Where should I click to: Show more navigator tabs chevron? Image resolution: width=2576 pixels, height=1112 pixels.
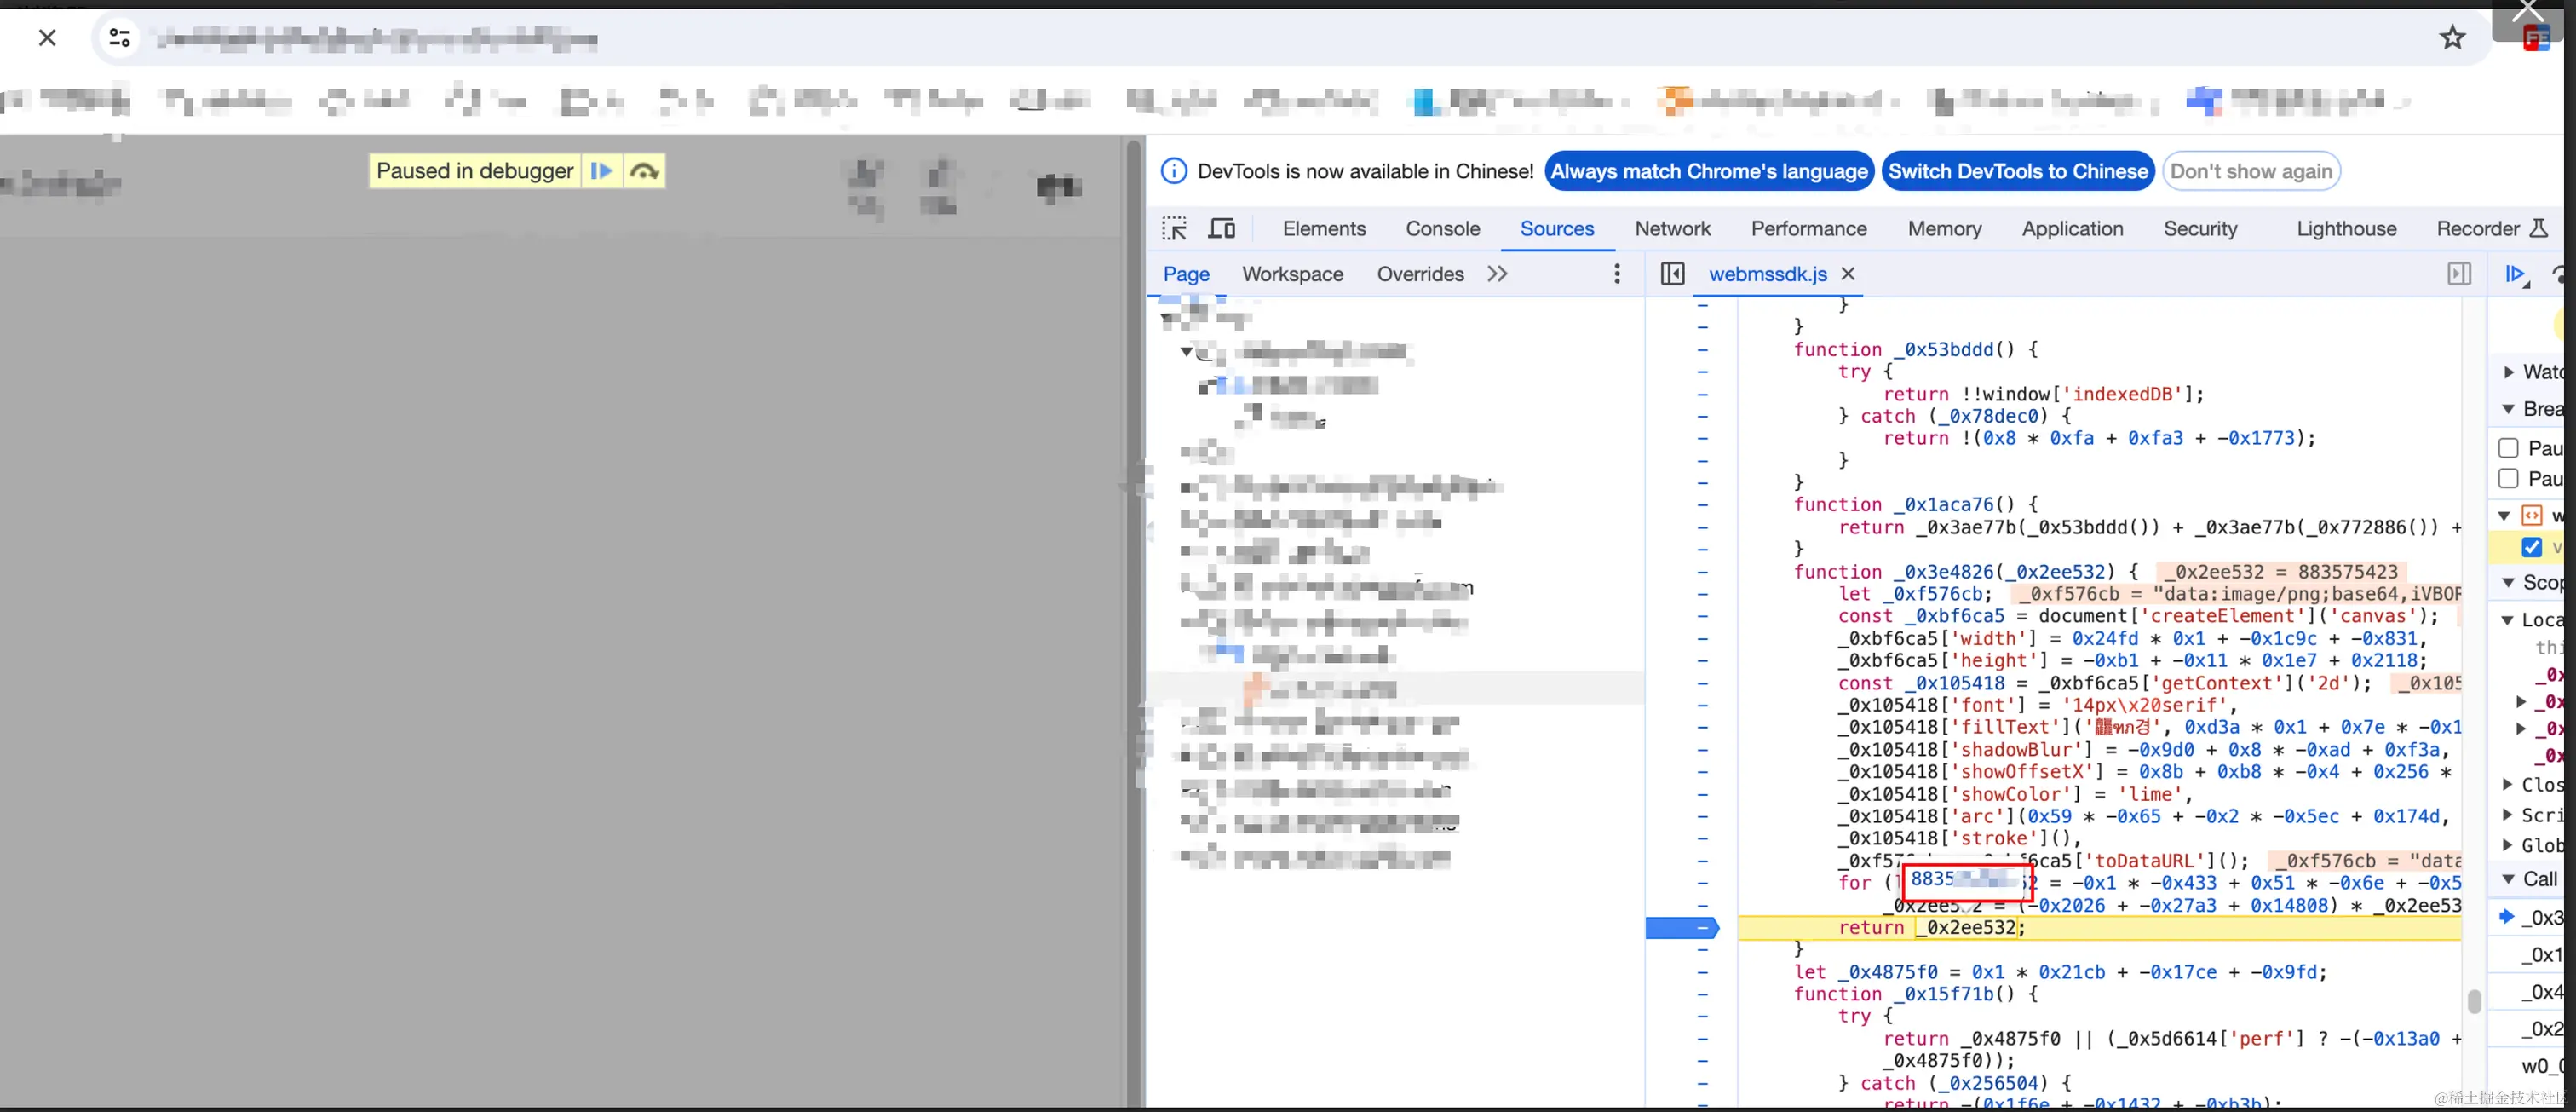[1497, 274]
